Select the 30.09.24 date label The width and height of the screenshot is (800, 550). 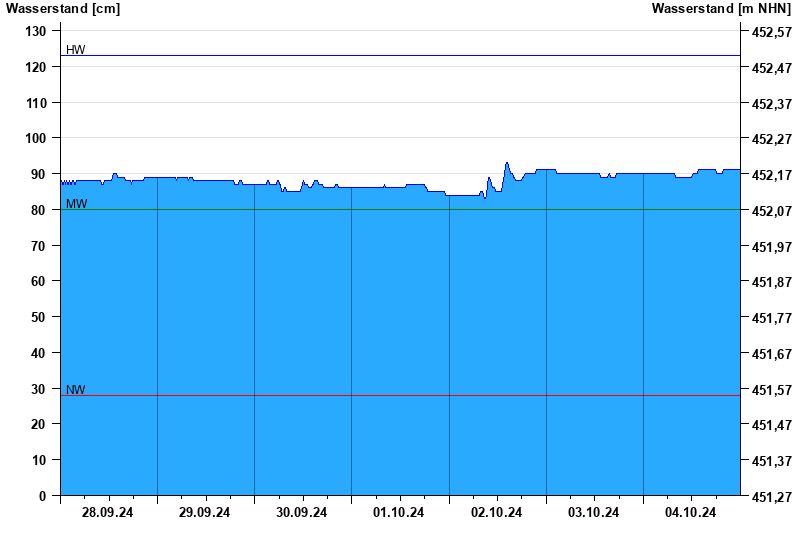tap(302, 513)
